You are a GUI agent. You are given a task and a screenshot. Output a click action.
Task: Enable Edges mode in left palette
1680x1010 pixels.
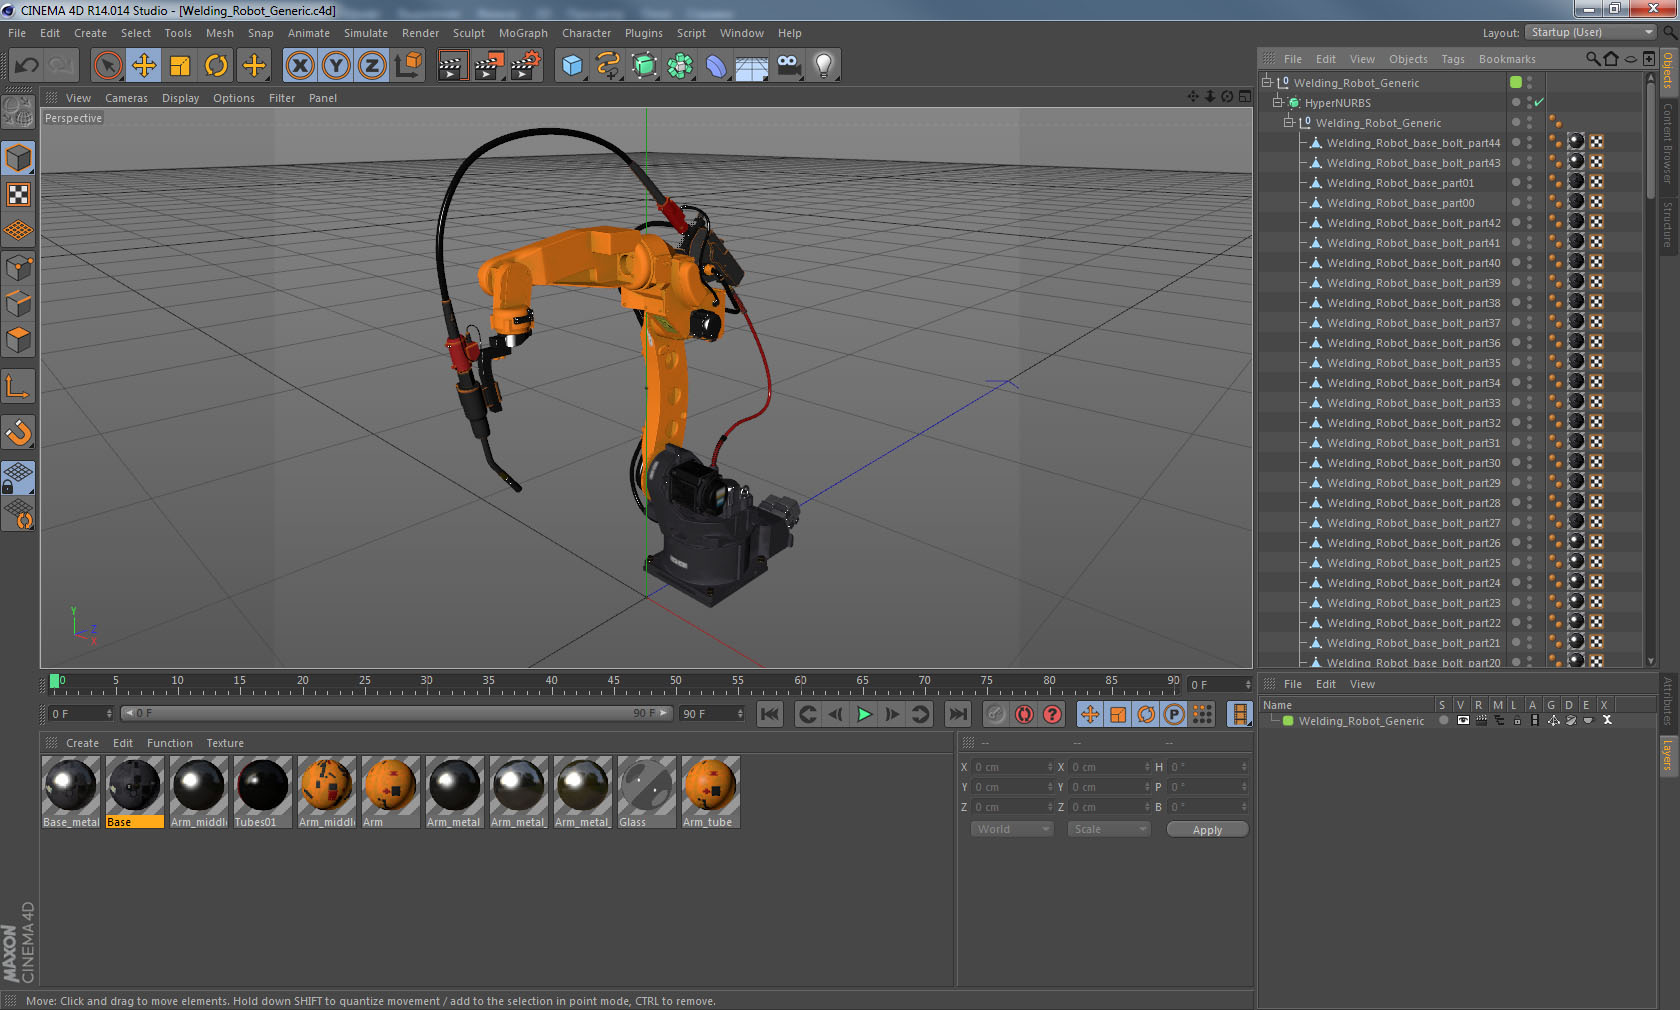click(18, 304)
